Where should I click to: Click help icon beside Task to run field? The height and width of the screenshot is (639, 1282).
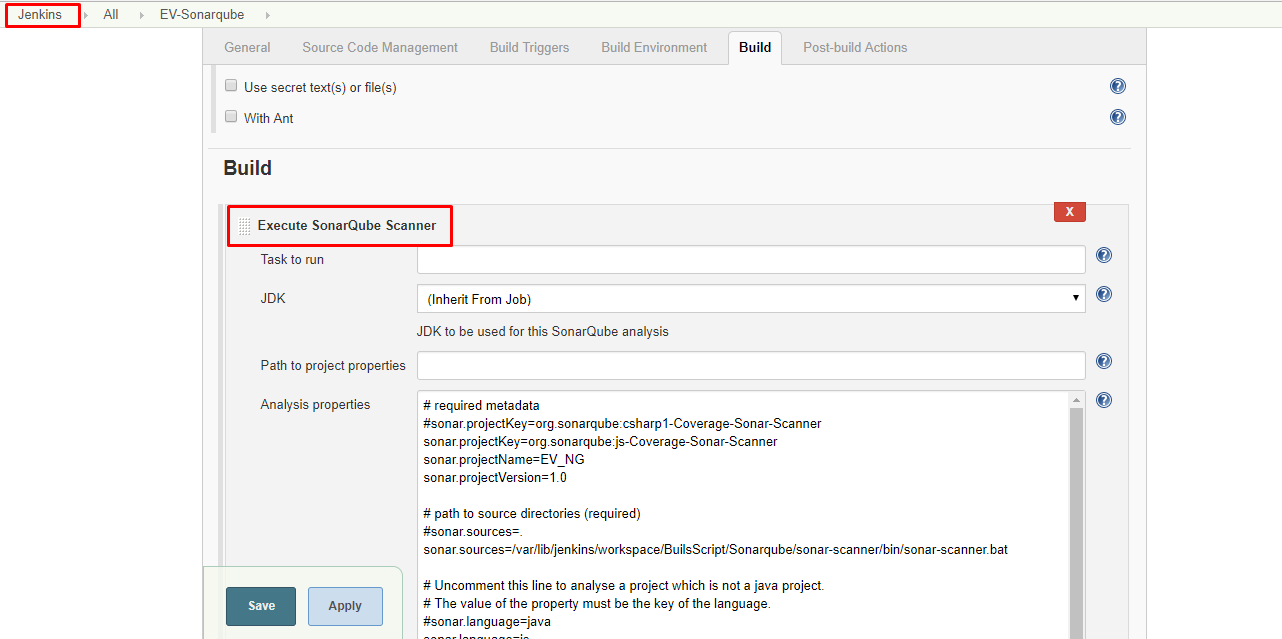1104,255
